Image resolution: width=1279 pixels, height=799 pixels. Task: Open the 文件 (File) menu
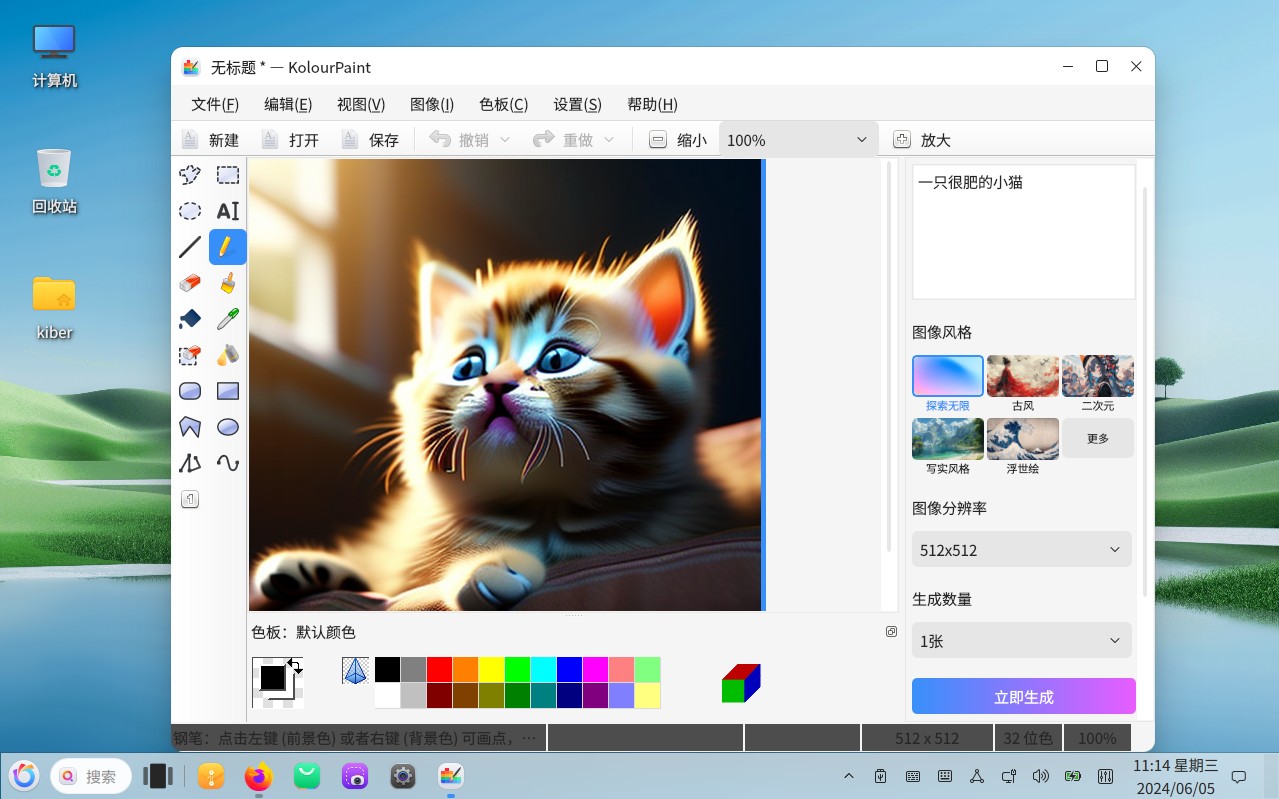(x=215, y=104)
